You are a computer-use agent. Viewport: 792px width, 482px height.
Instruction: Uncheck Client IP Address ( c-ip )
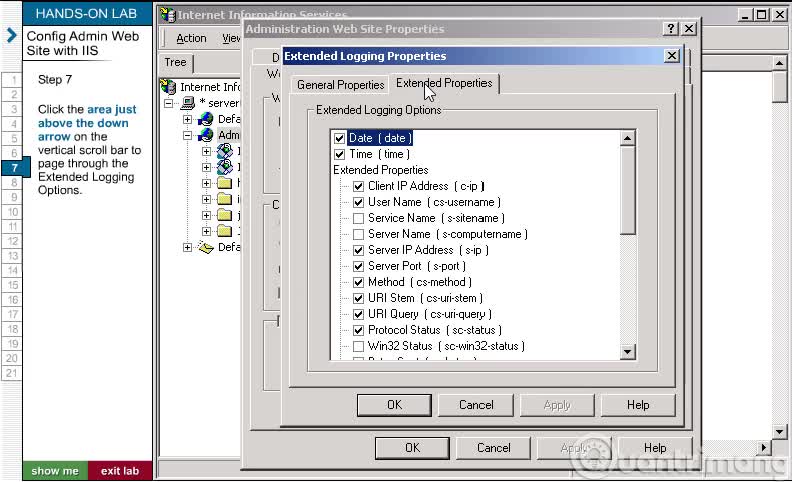(358, 186)
